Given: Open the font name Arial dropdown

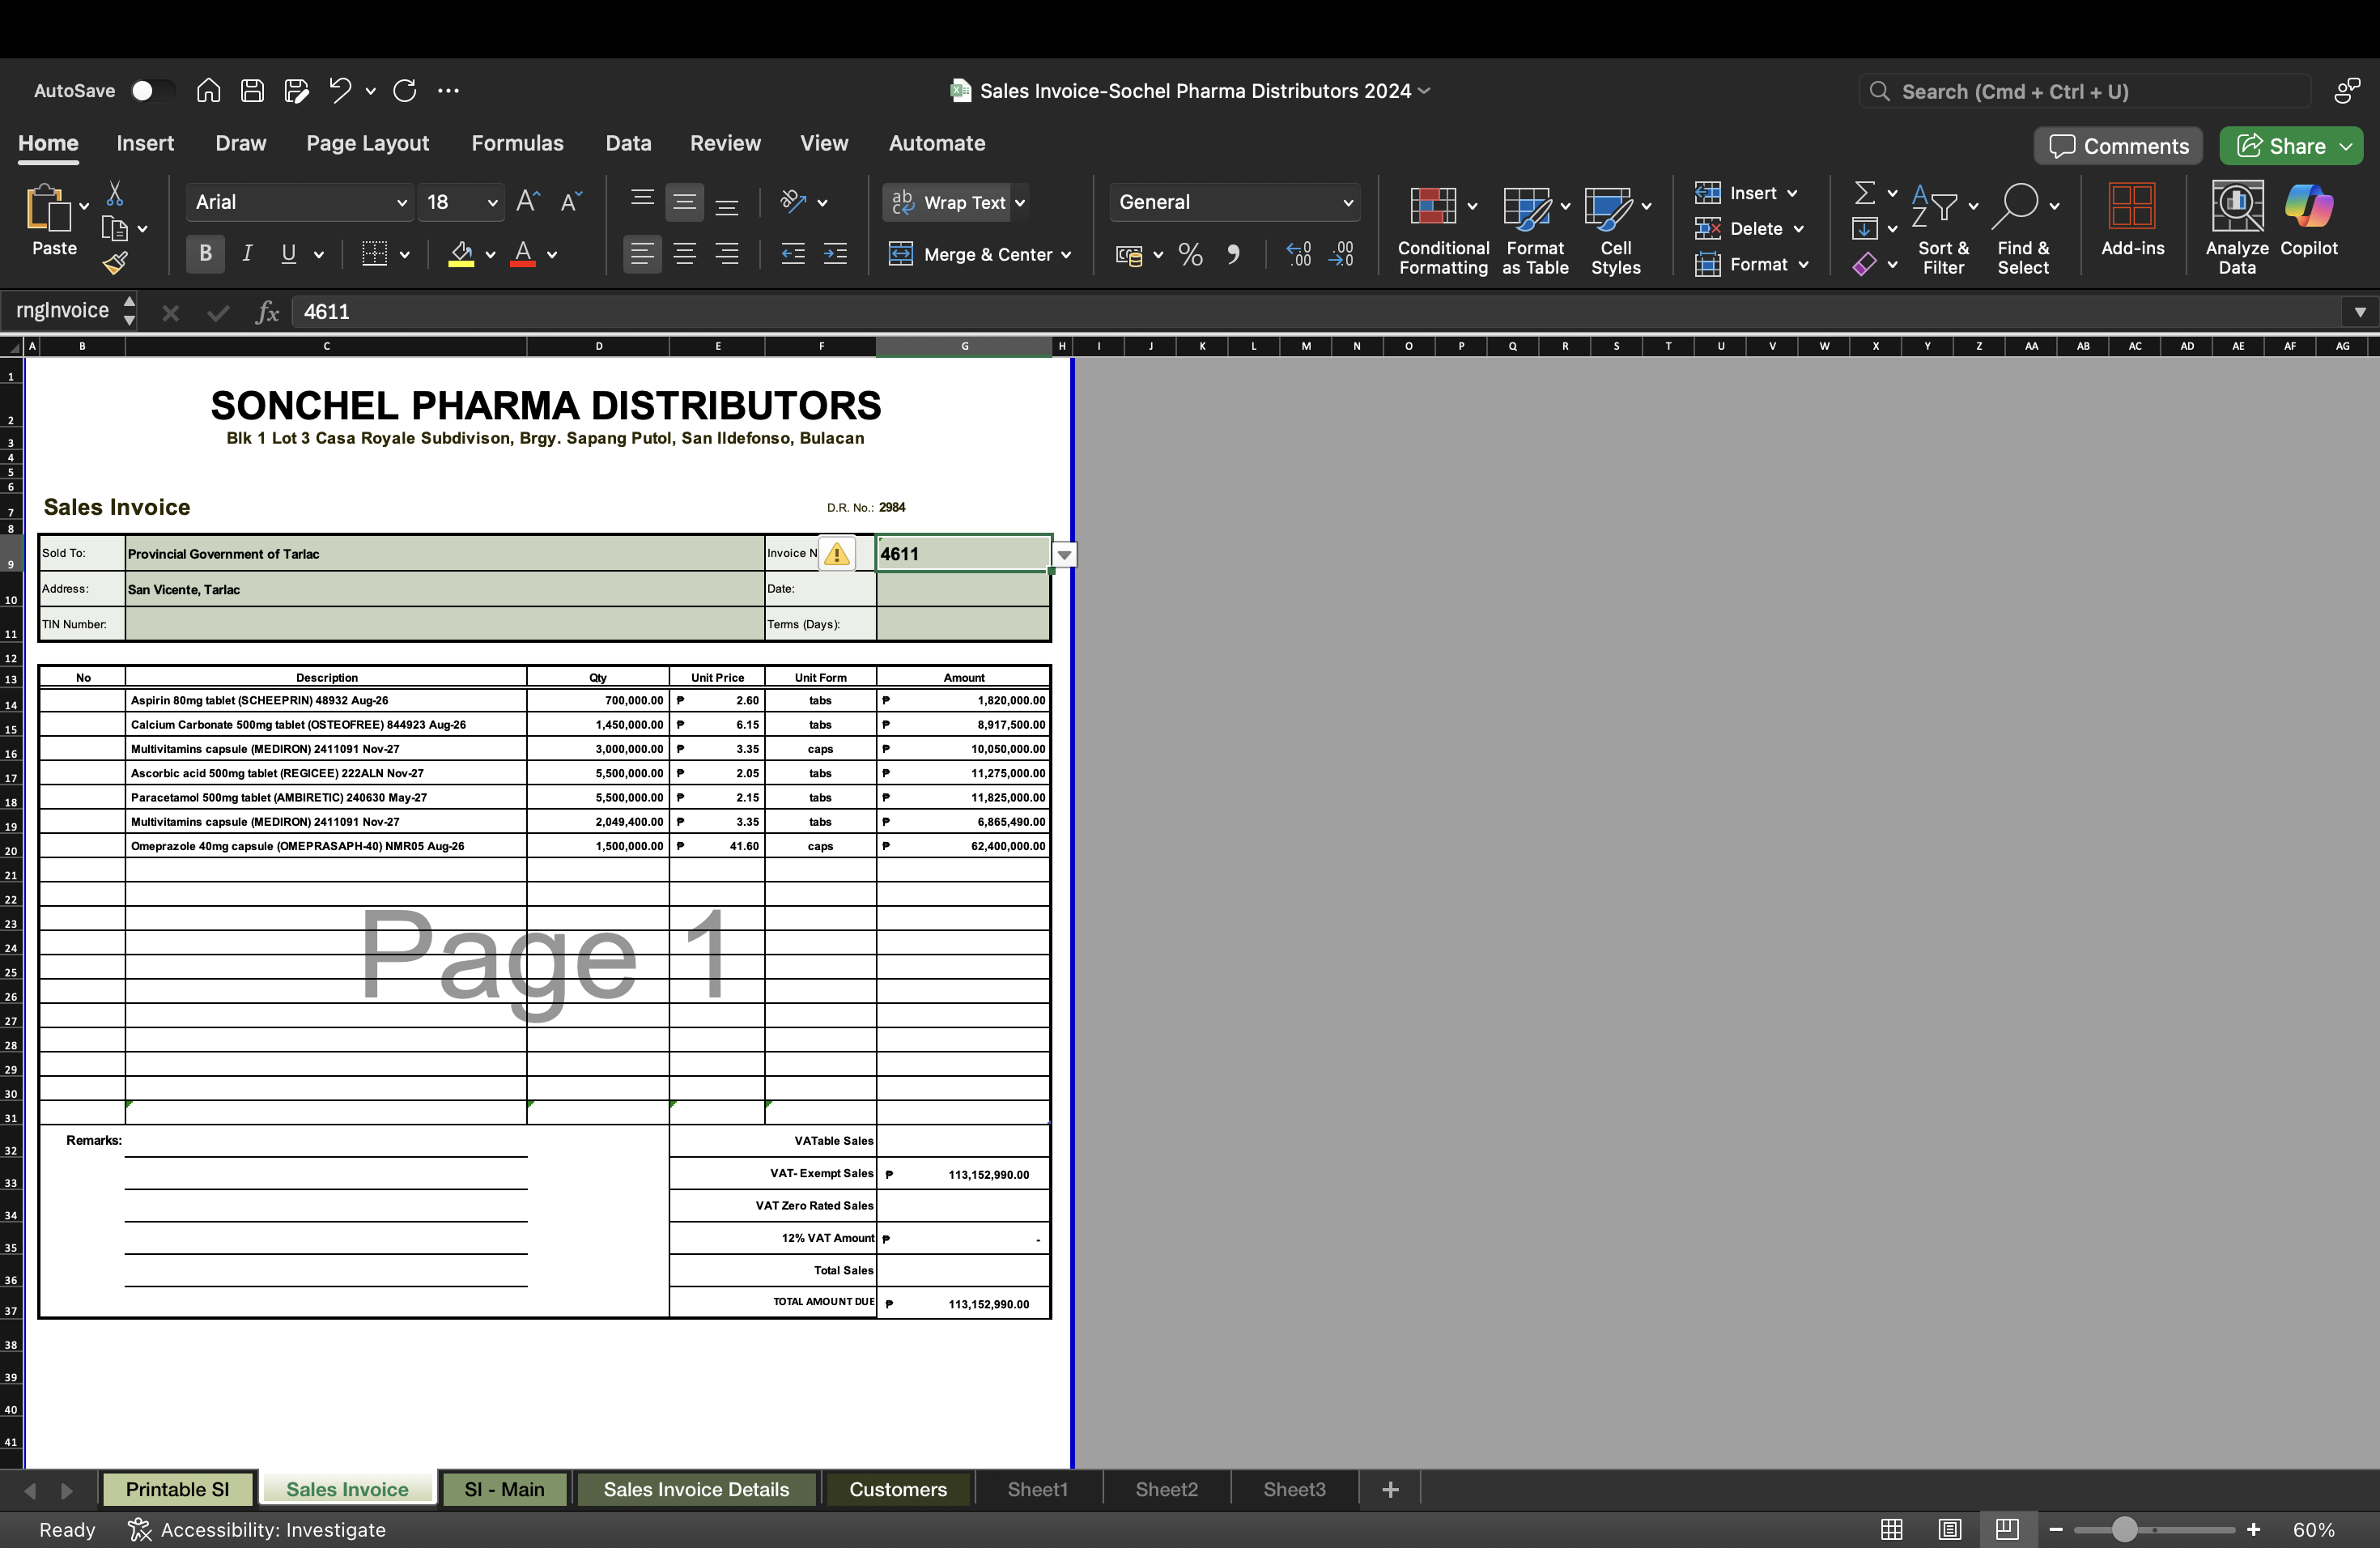Looking at the screenshot, I should 401,203.
